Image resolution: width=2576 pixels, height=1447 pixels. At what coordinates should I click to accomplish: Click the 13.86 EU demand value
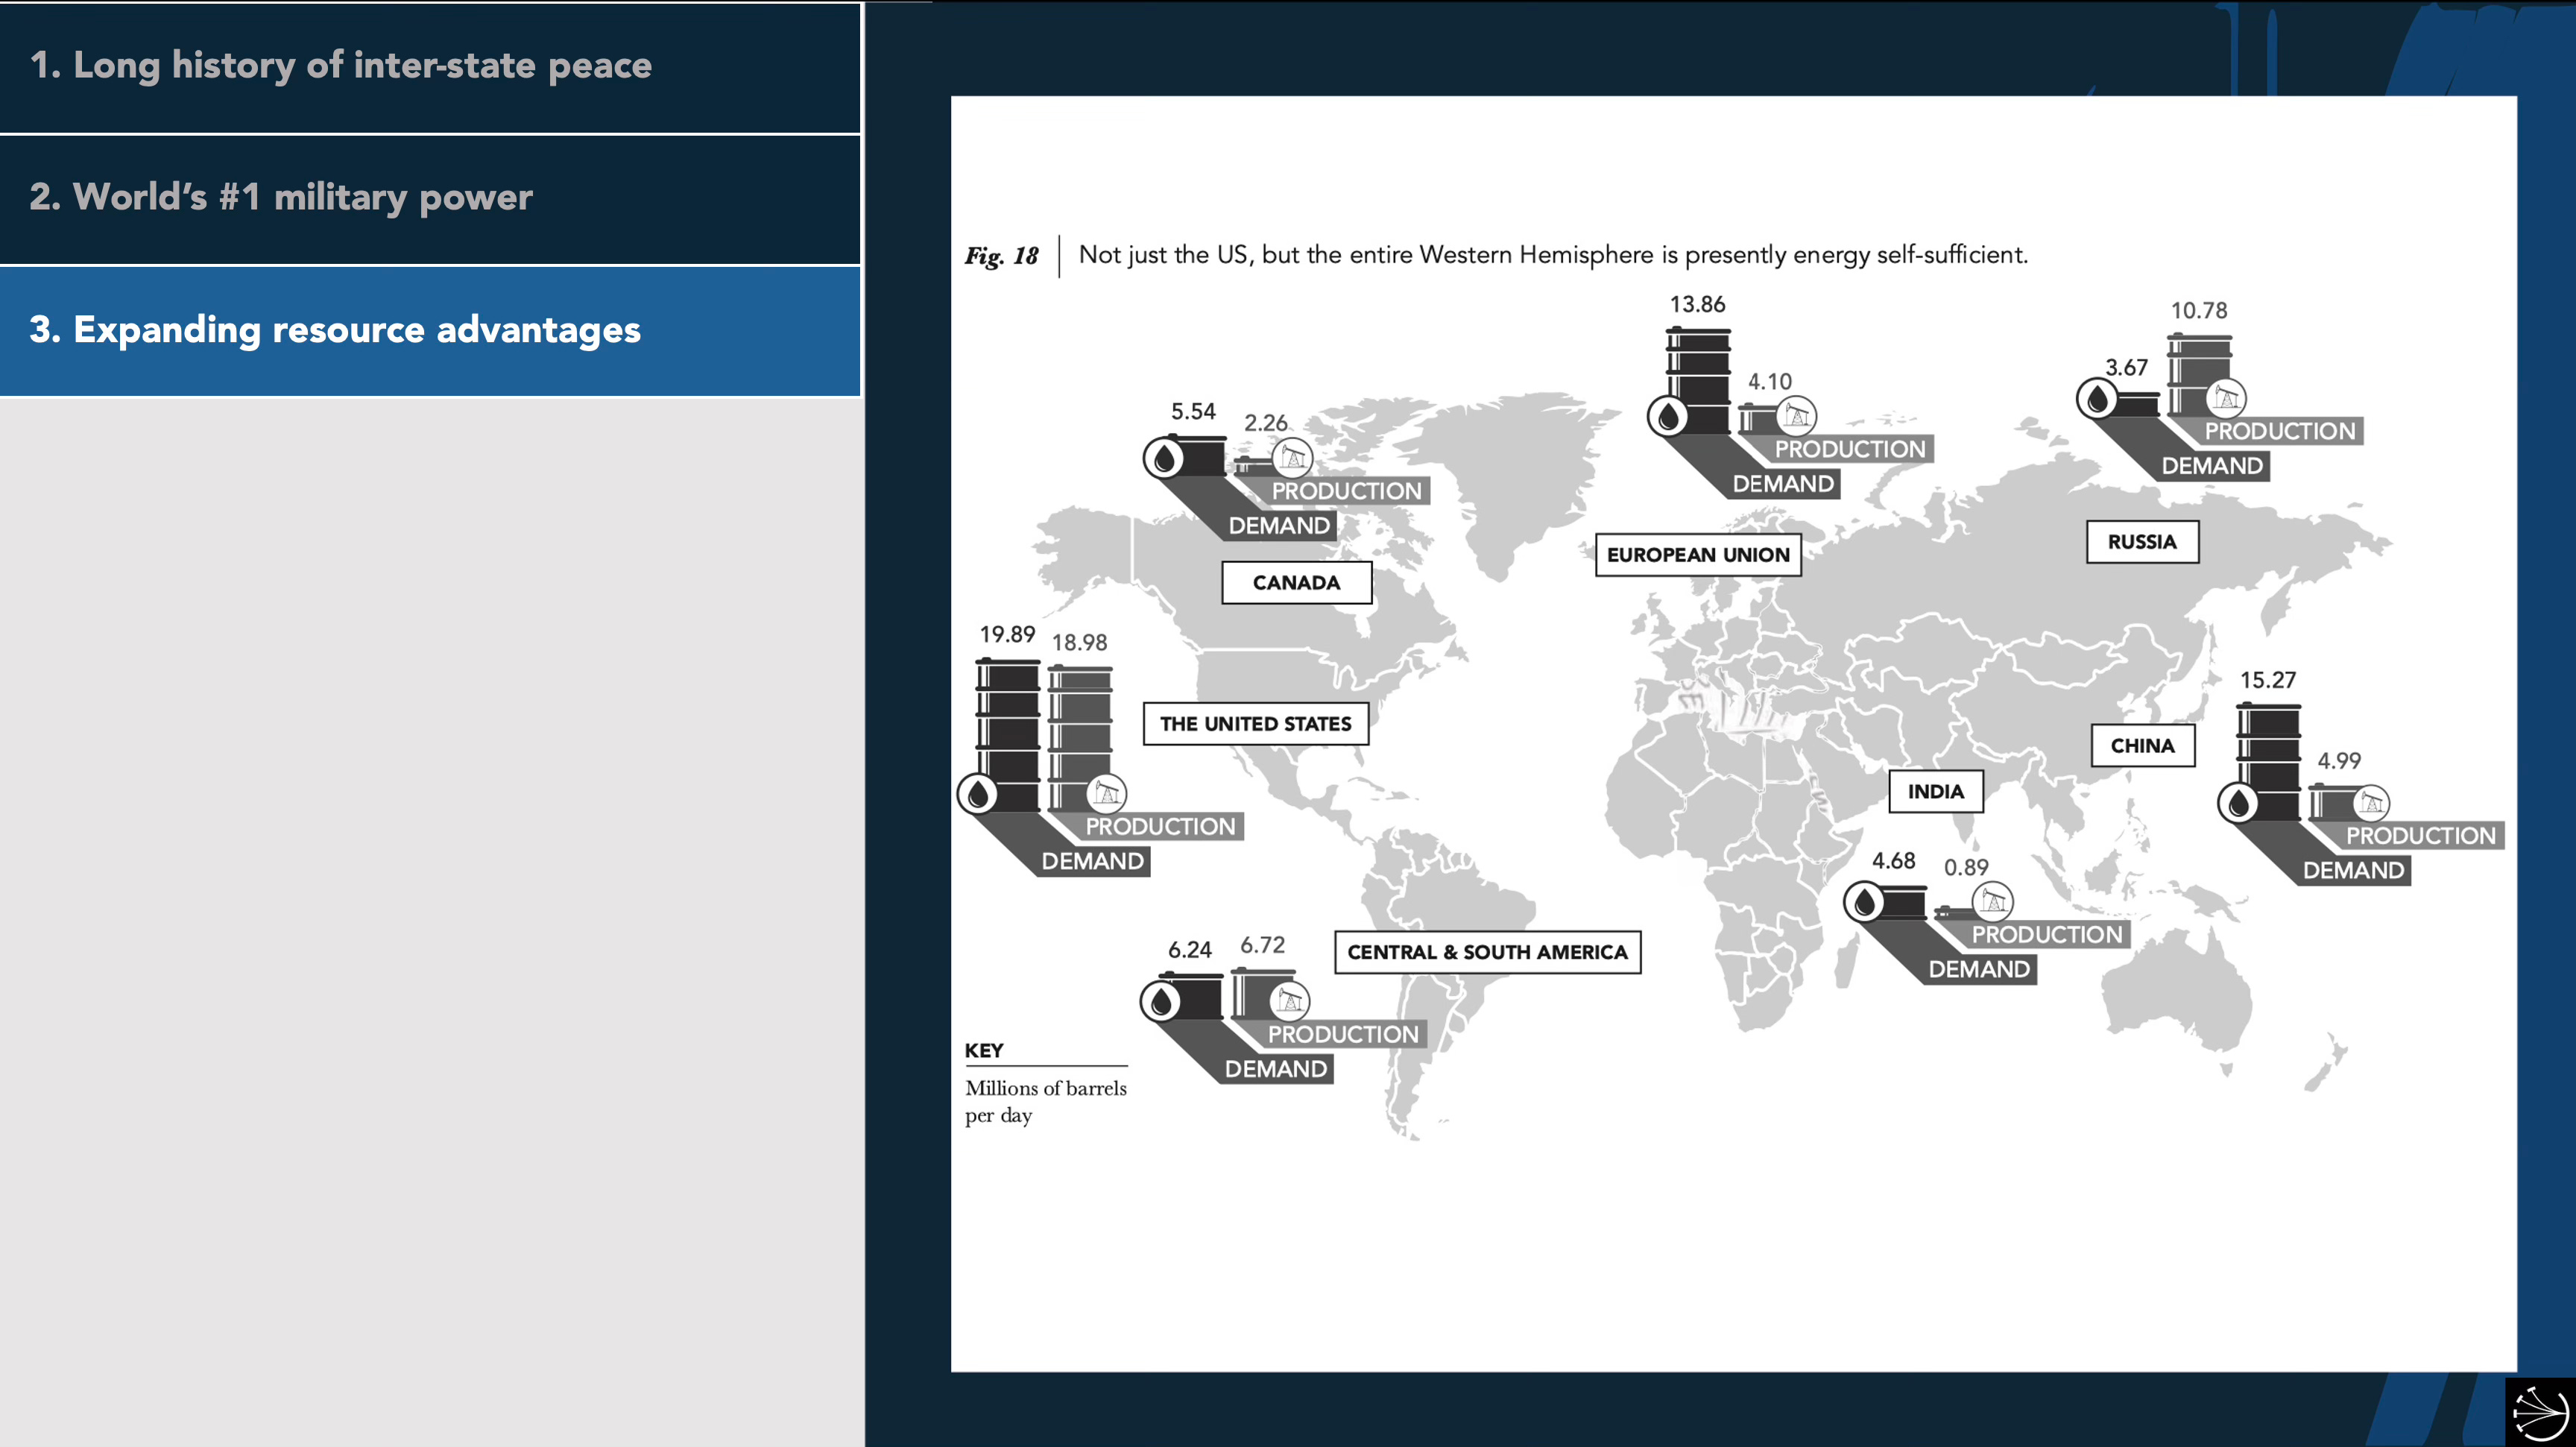pos(1697,304)
